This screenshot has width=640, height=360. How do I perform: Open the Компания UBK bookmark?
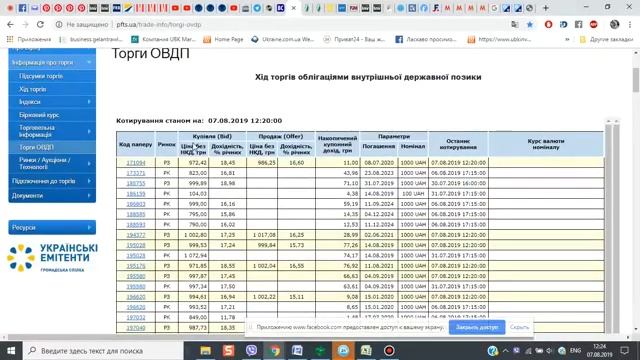[163, 40]
